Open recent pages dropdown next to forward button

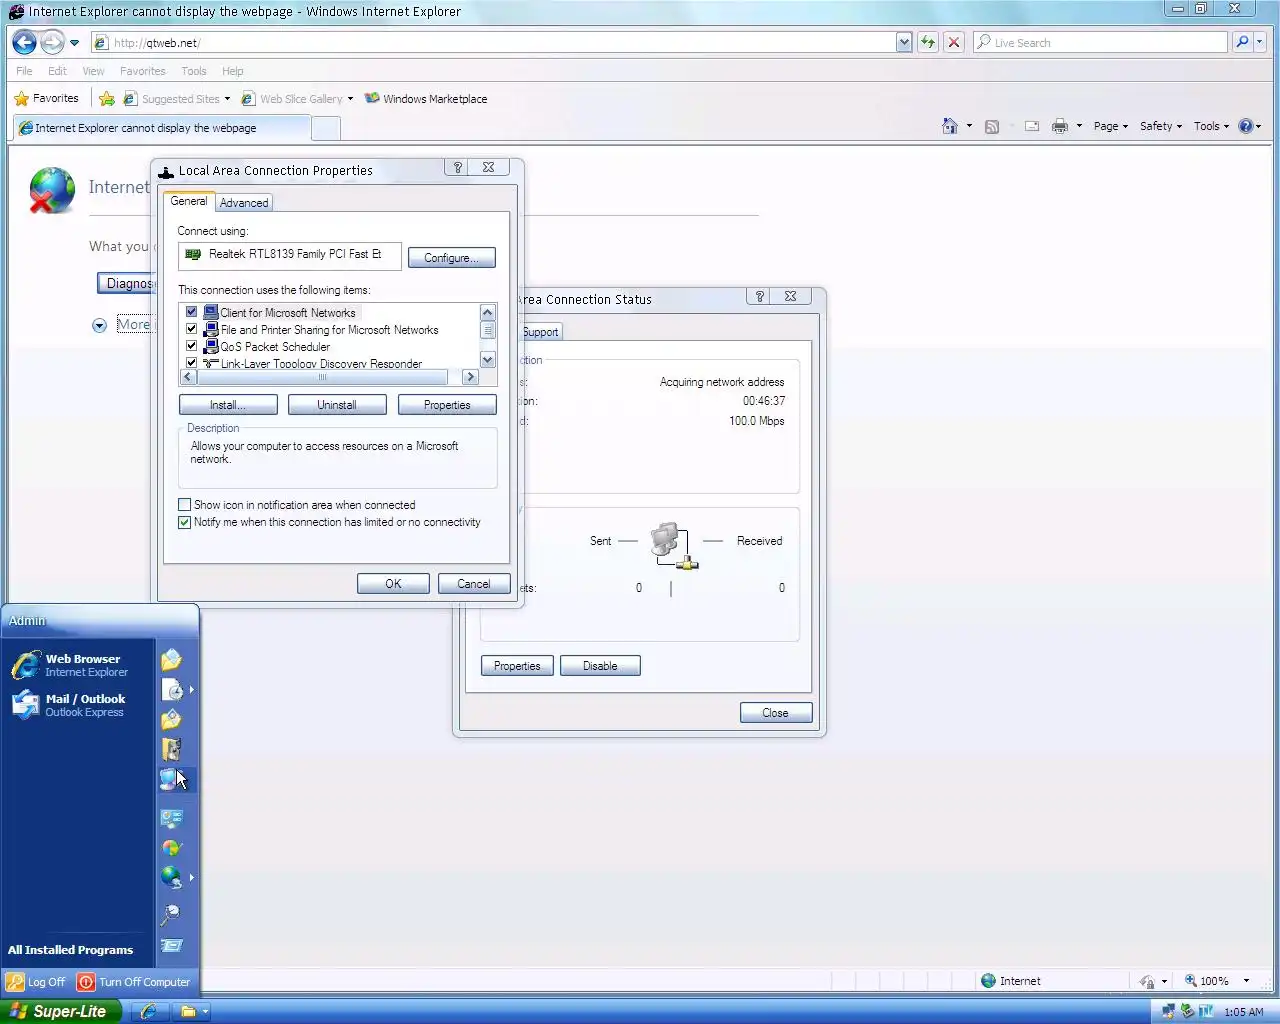tap(74, 43)
